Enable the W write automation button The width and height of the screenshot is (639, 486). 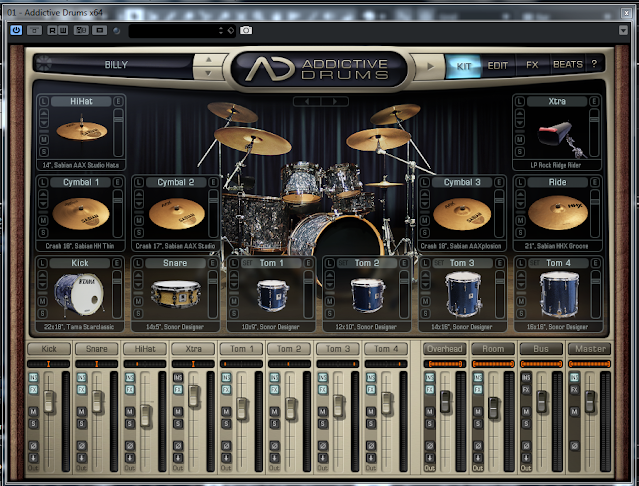[63, 30]
